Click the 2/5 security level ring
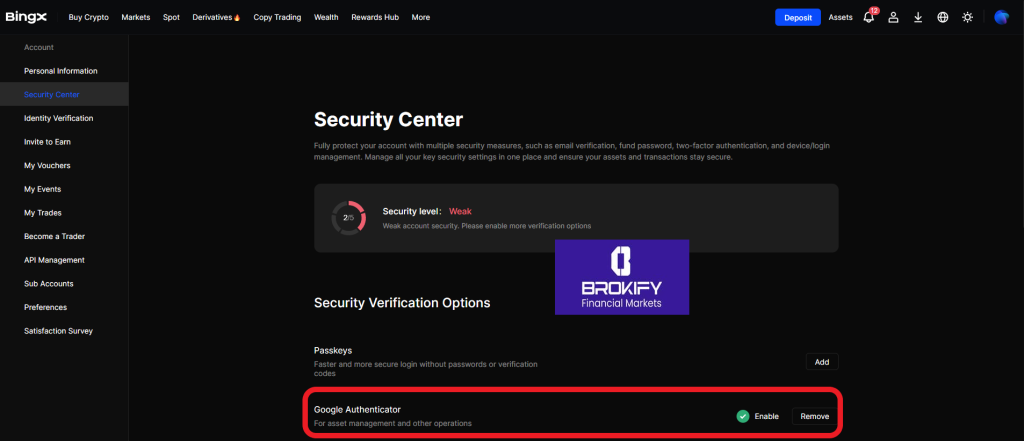Viewport: 1024px width, 441px height. 349,218
